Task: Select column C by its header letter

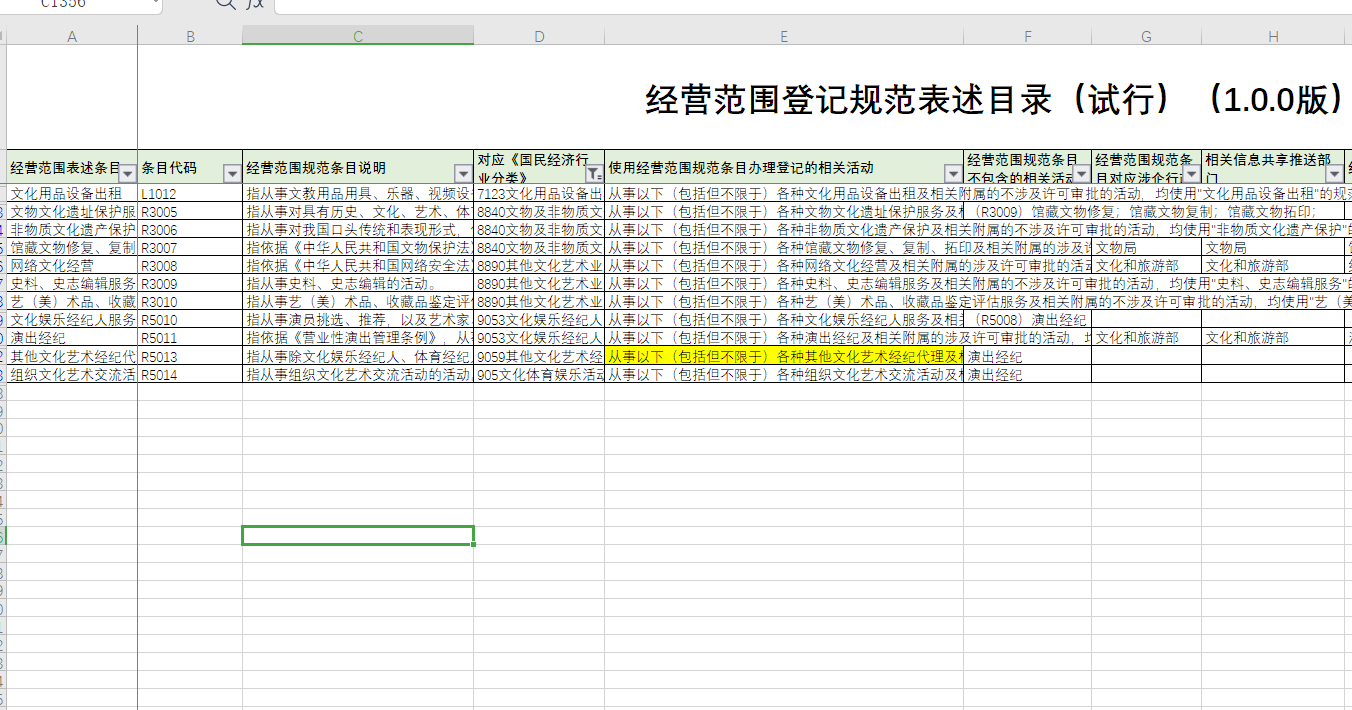Action: click(x=358, y=37)
